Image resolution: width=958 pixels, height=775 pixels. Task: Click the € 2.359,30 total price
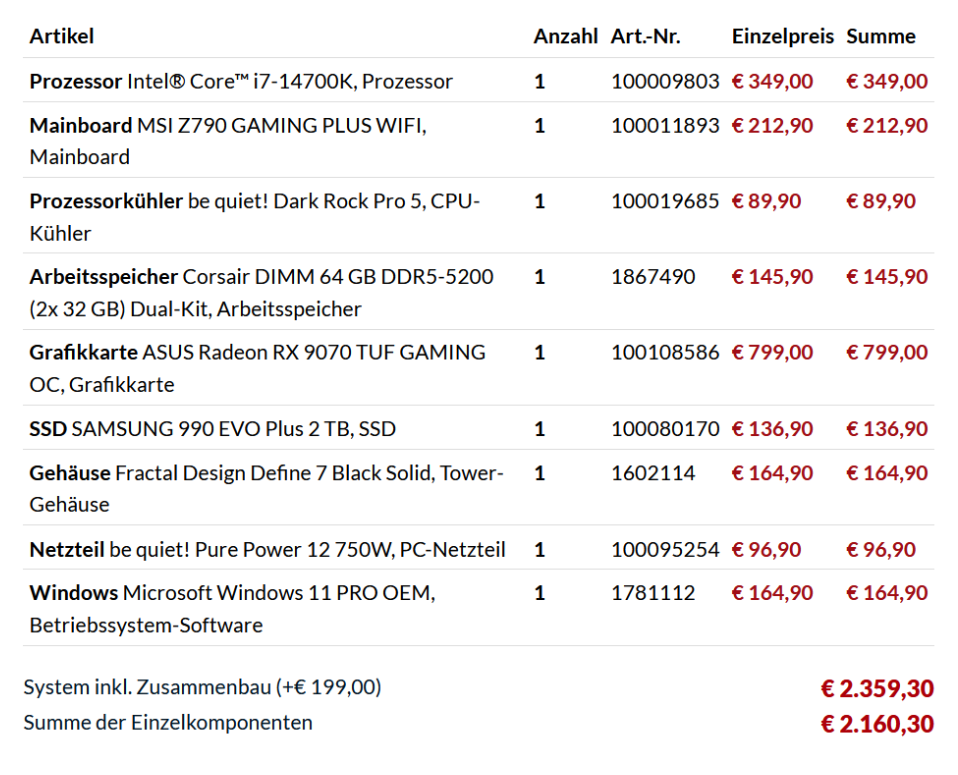877,689
